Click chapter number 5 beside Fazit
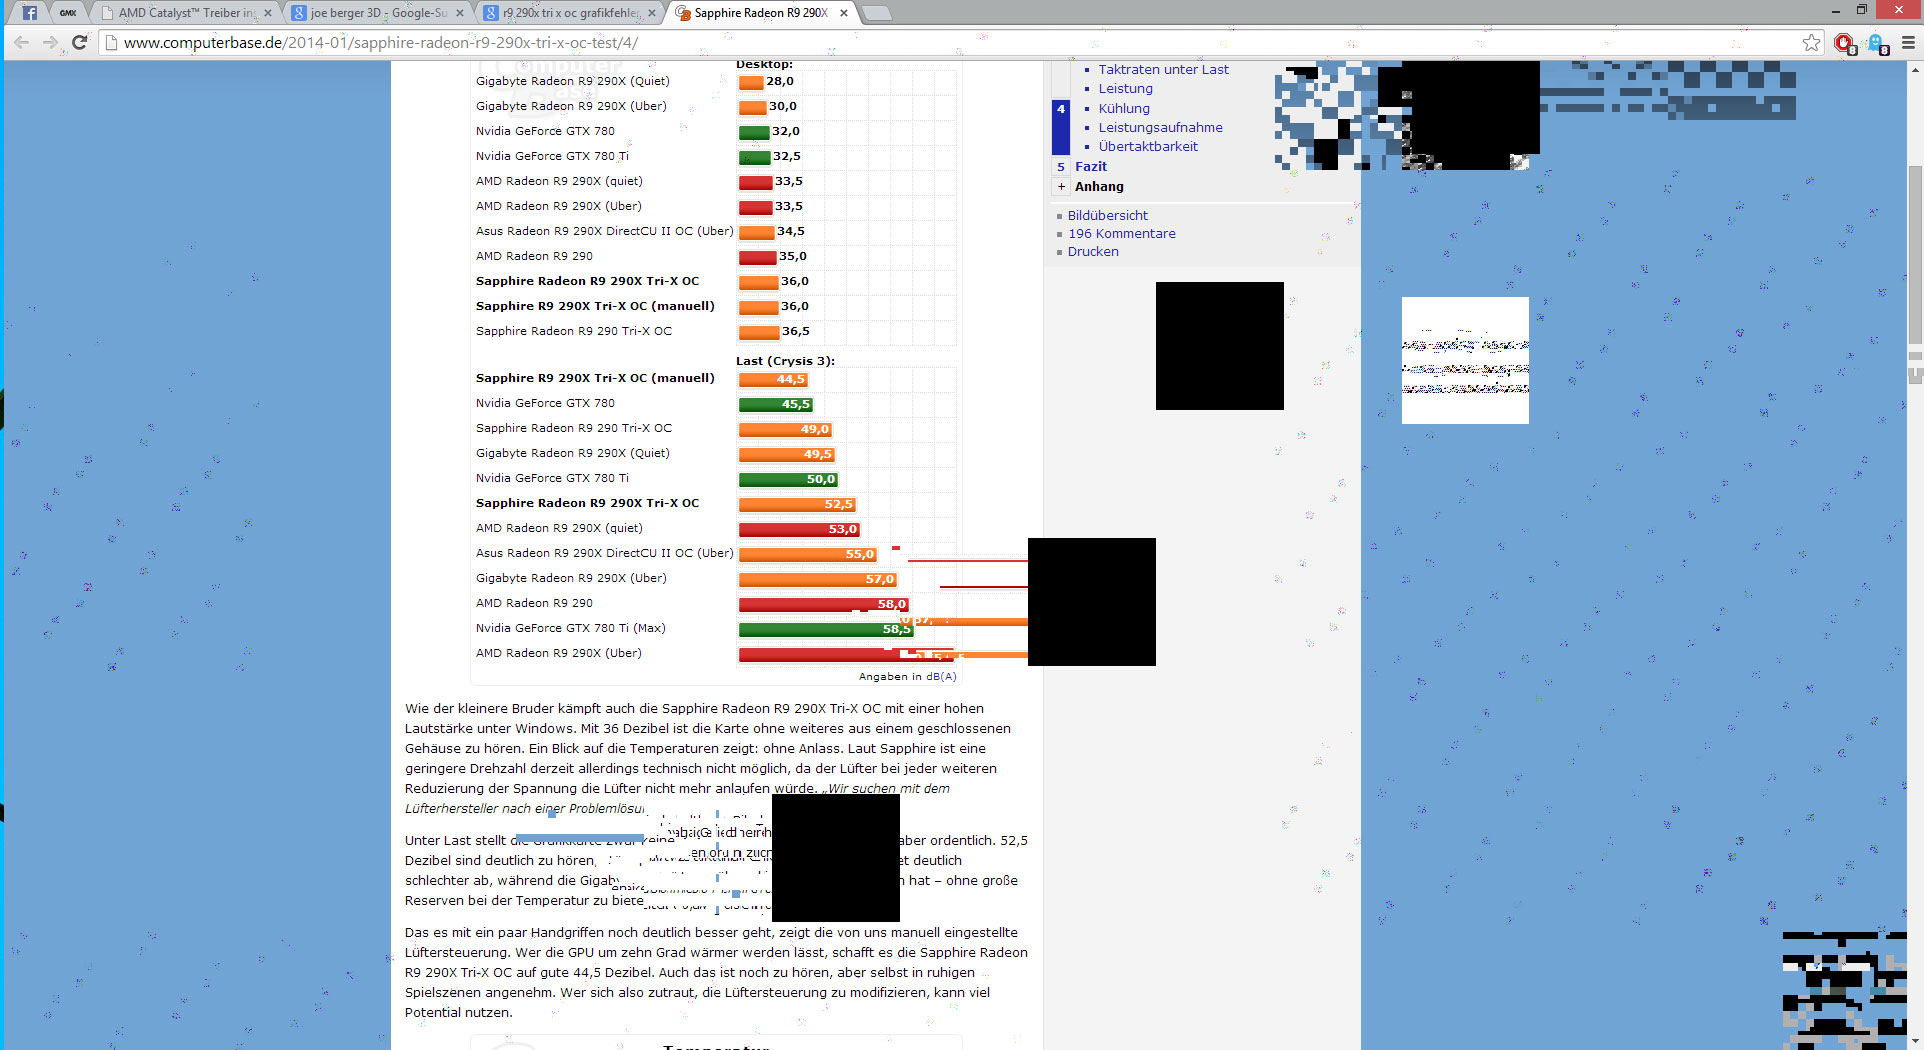Screen dimensions: 1924x1050 tap(1061, 167)
